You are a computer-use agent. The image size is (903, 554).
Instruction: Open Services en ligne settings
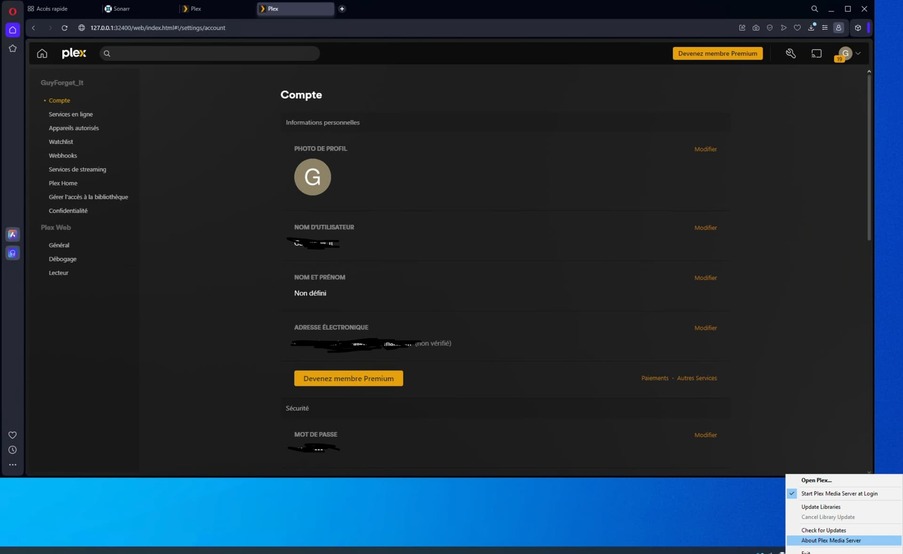(70, 114)
